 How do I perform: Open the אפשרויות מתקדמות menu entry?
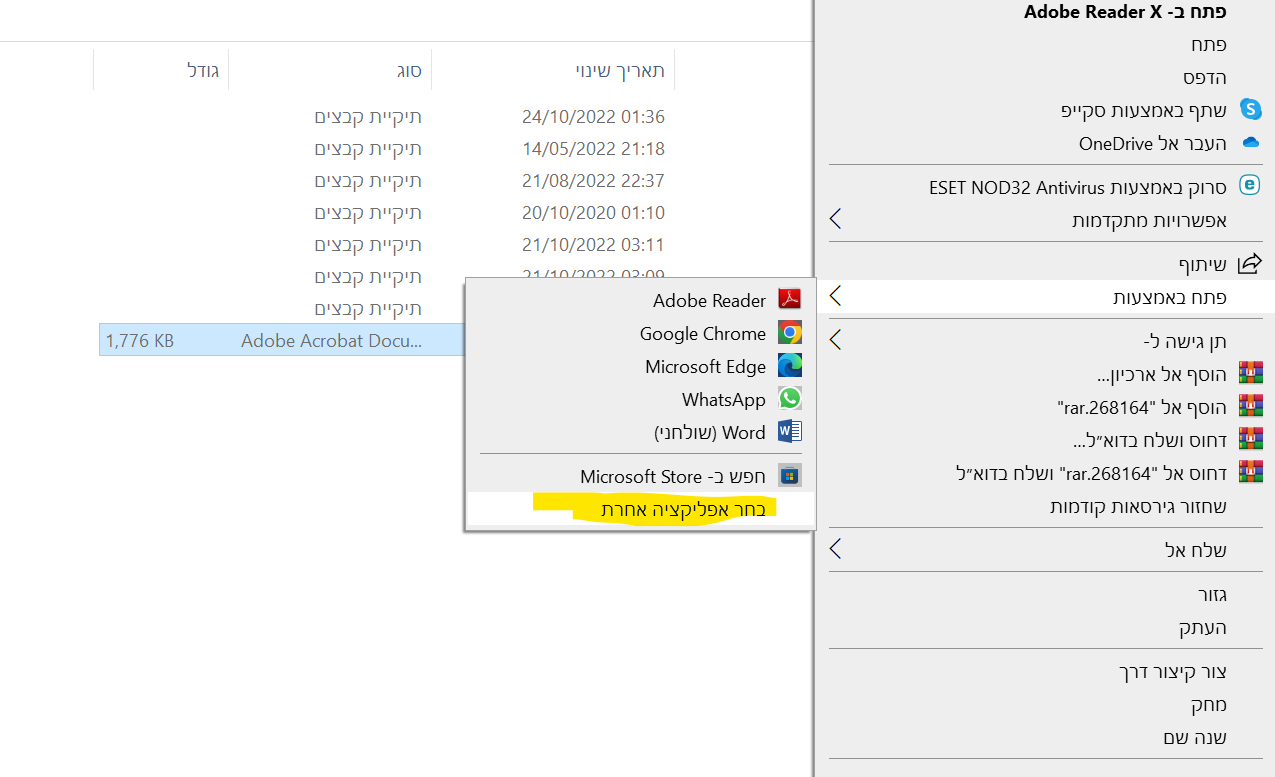1149,220
